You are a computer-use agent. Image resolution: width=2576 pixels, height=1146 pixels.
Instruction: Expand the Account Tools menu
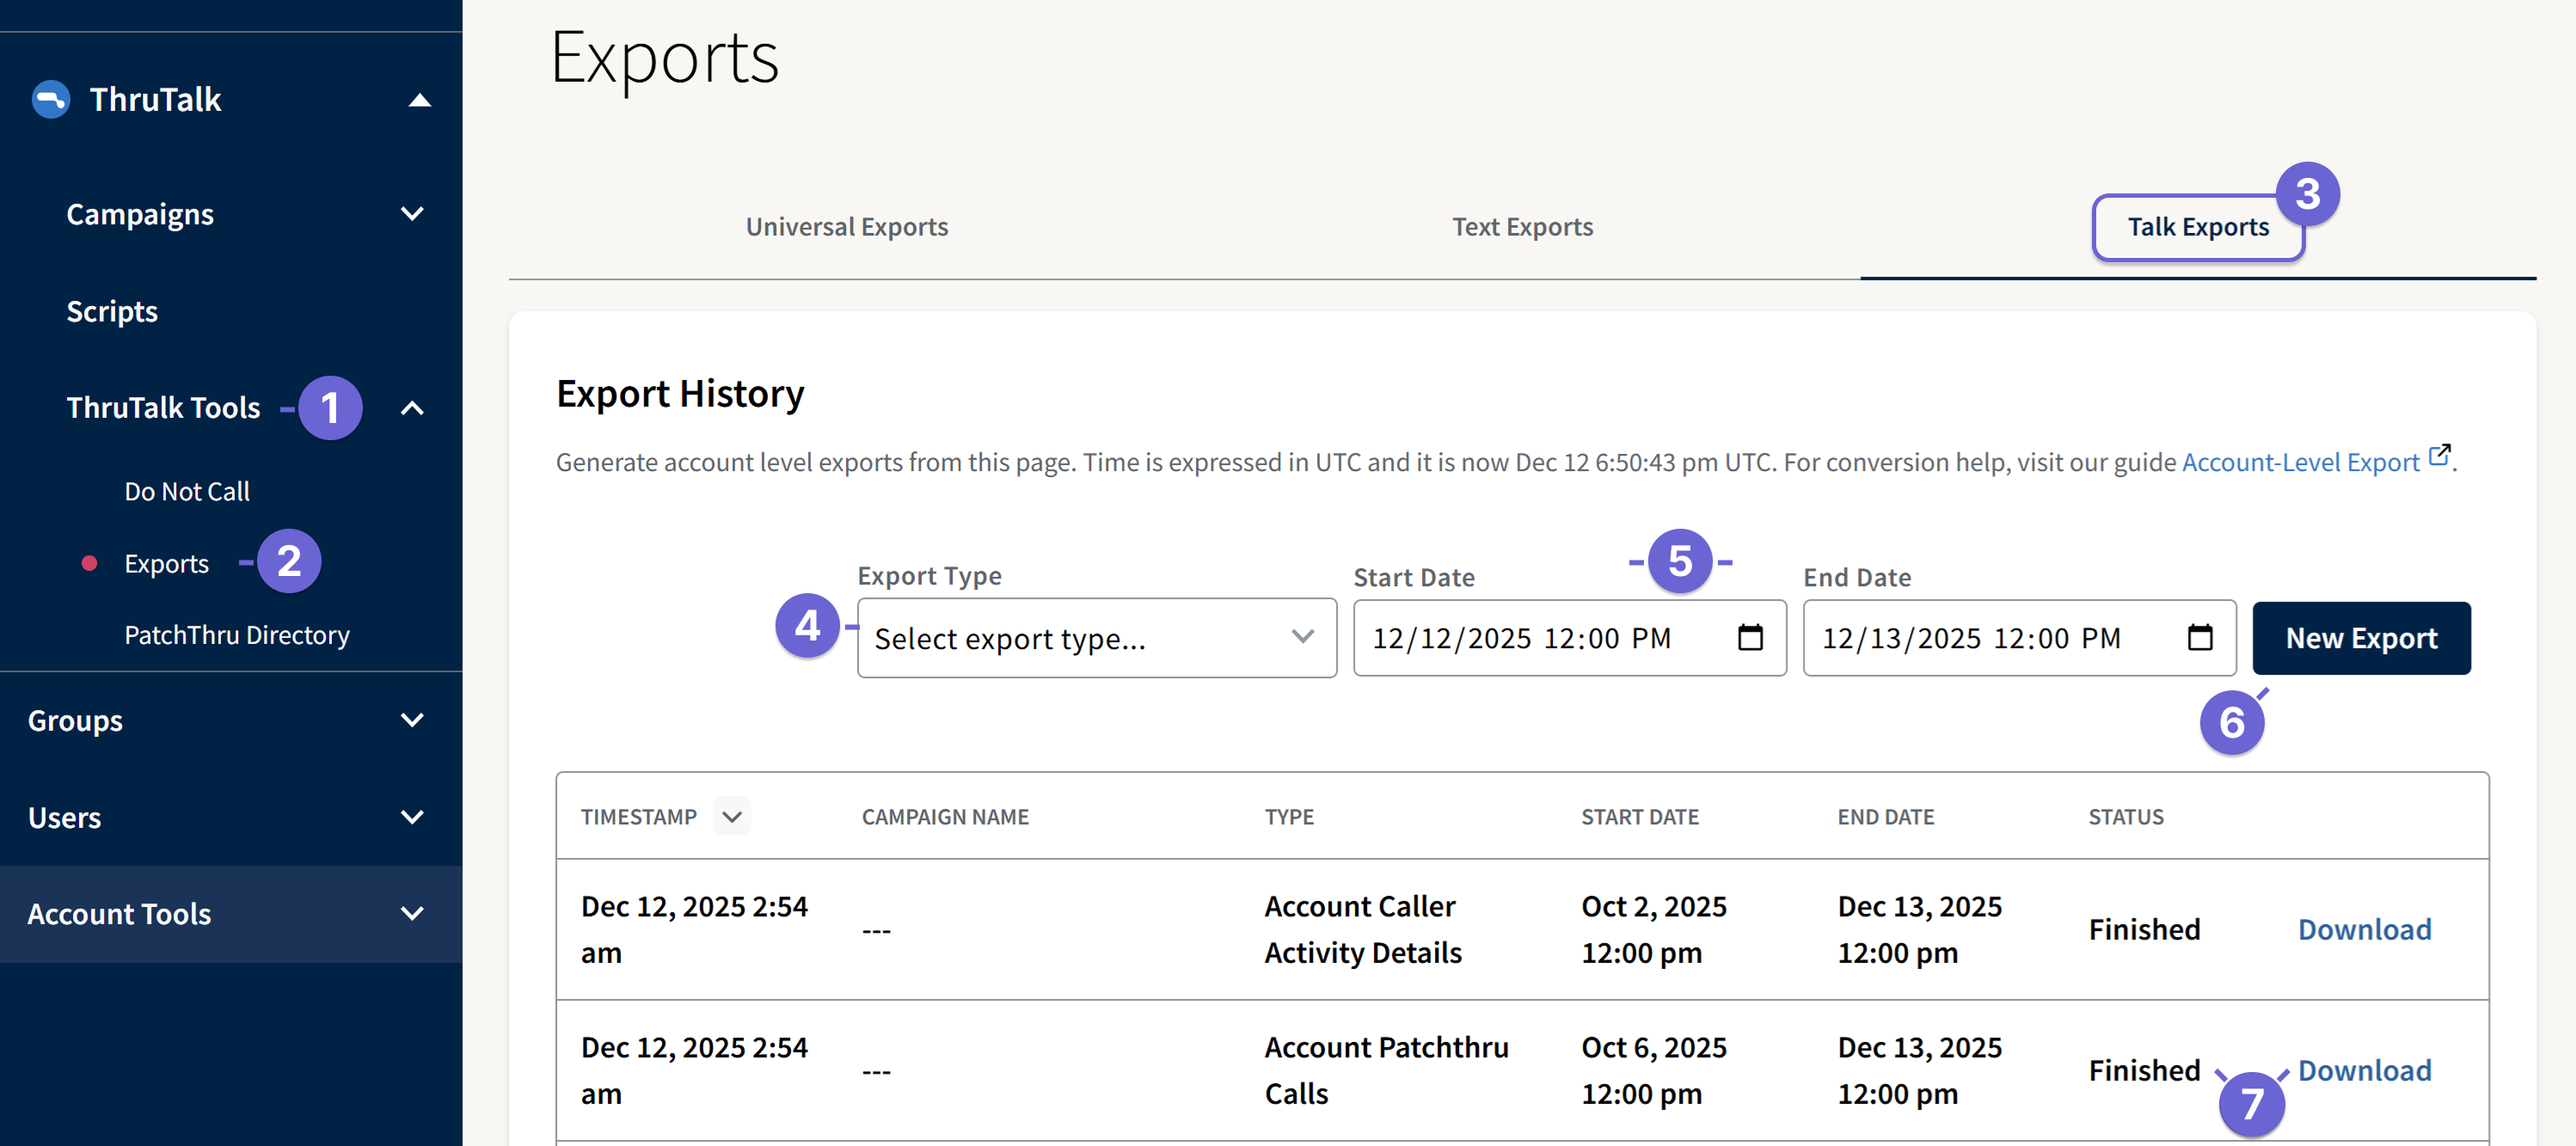(411, 913)
